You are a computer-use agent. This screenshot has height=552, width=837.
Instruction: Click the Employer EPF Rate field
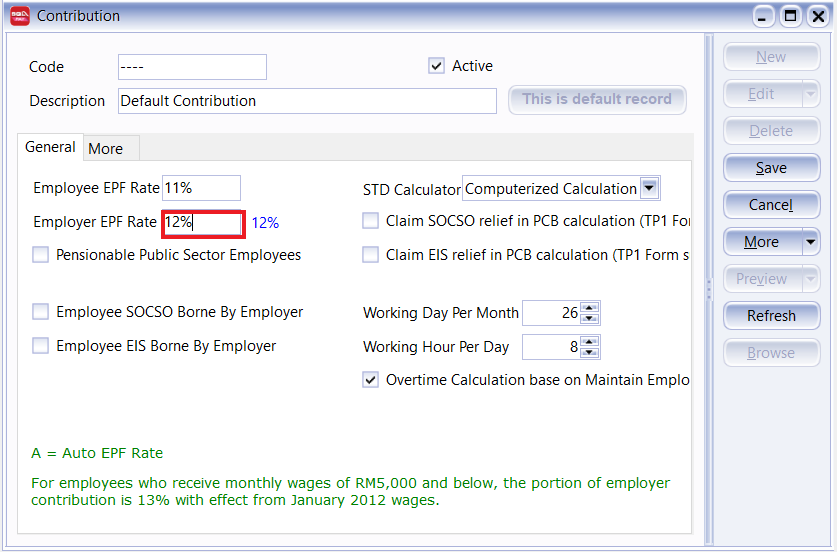(x=203, y=224)
